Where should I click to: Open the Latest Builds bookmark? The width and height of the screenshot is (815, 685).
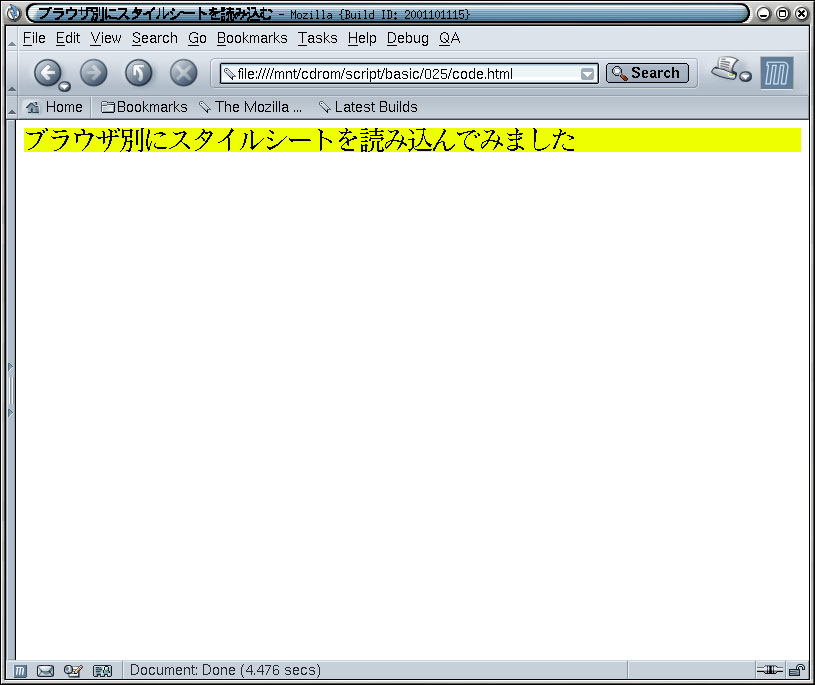(x=369, y=107)
